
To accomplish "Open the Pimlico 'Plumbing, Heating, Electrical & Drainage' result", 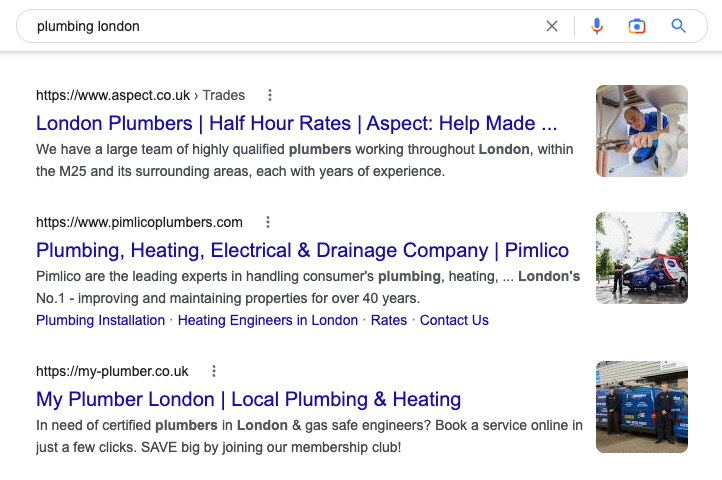I will (x=303, y=250).
